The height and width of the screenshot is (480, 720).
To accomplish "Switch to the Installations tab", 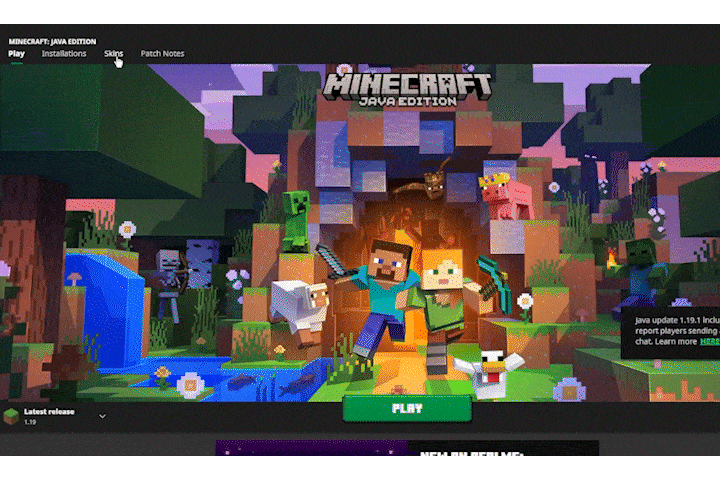I will click(64, 54).
